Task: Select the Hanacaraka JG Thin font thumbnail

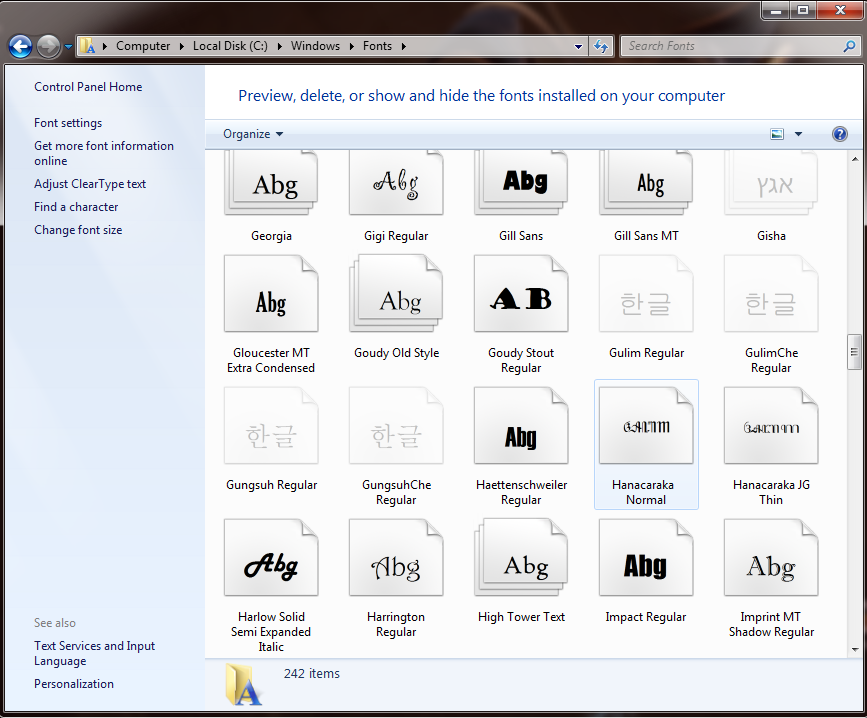Action: coord(771,428)
